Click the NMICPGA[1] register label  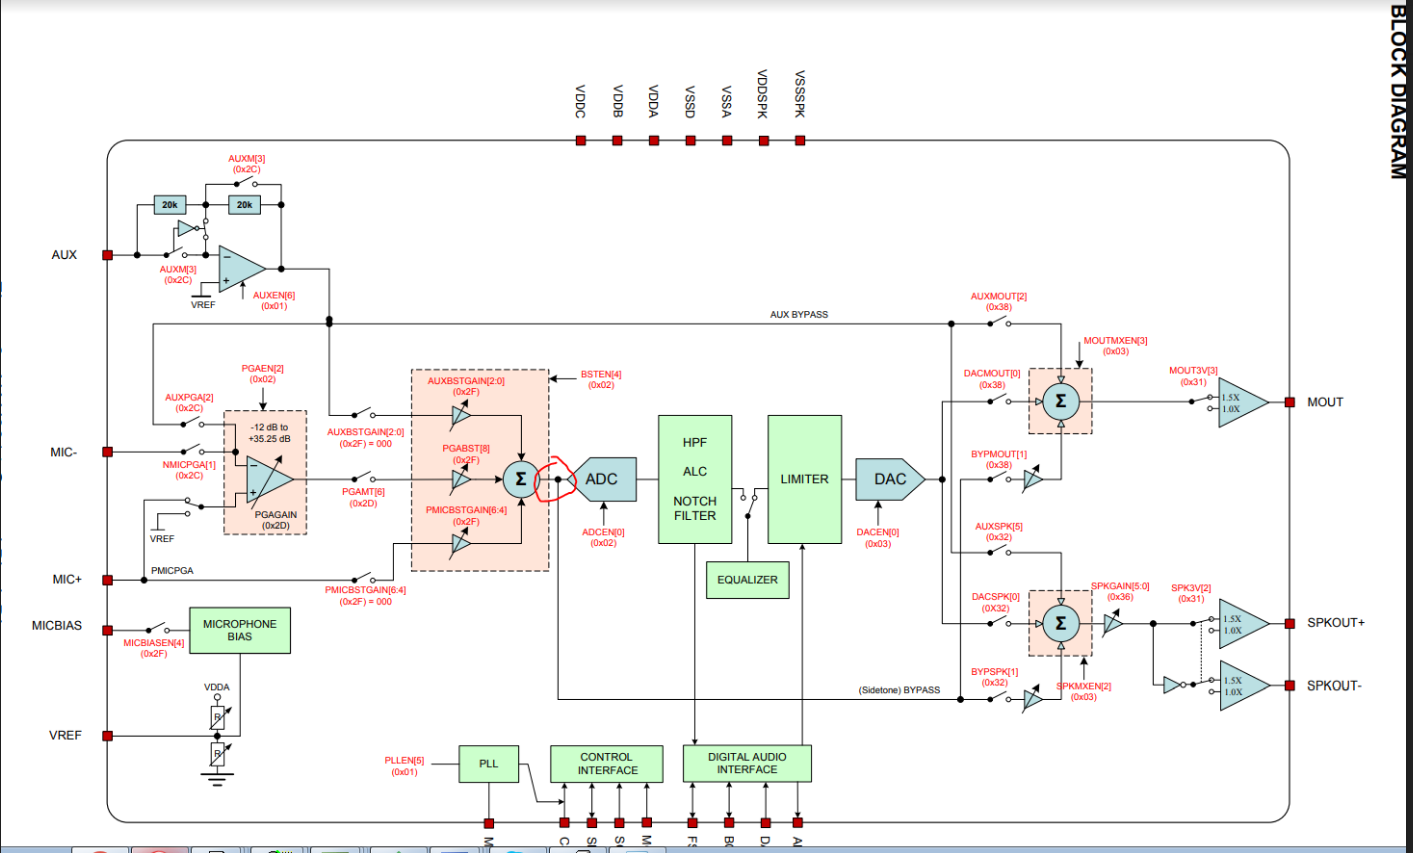tap(189, 470)
